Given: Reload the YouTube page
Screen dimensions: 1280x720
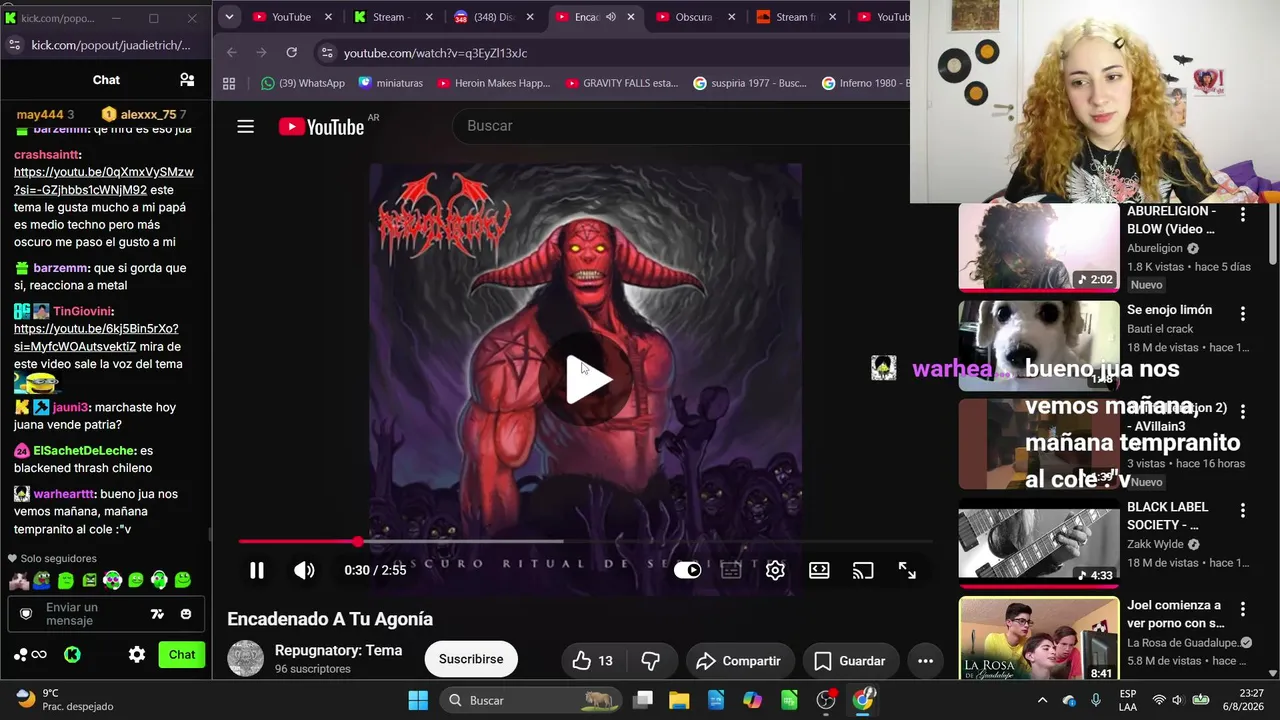Looking at the screenshot, I should point(291,53).
